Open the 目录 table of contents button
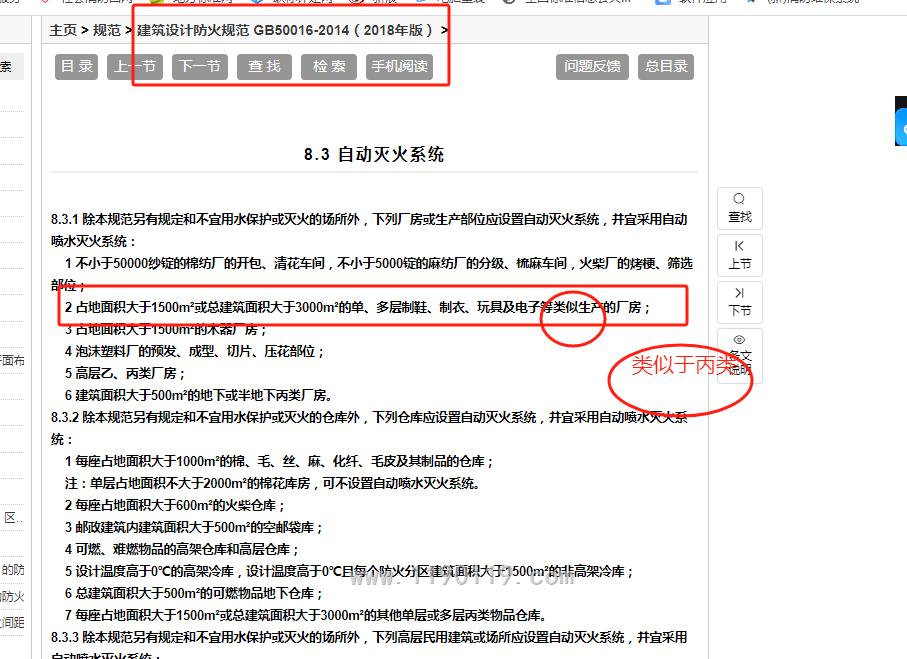 [76, 67]
